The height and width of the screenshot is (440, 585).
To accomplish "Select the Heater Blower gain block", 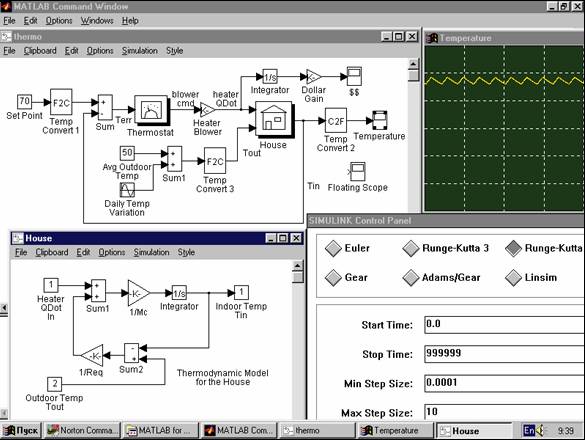I will coord(207,110).
